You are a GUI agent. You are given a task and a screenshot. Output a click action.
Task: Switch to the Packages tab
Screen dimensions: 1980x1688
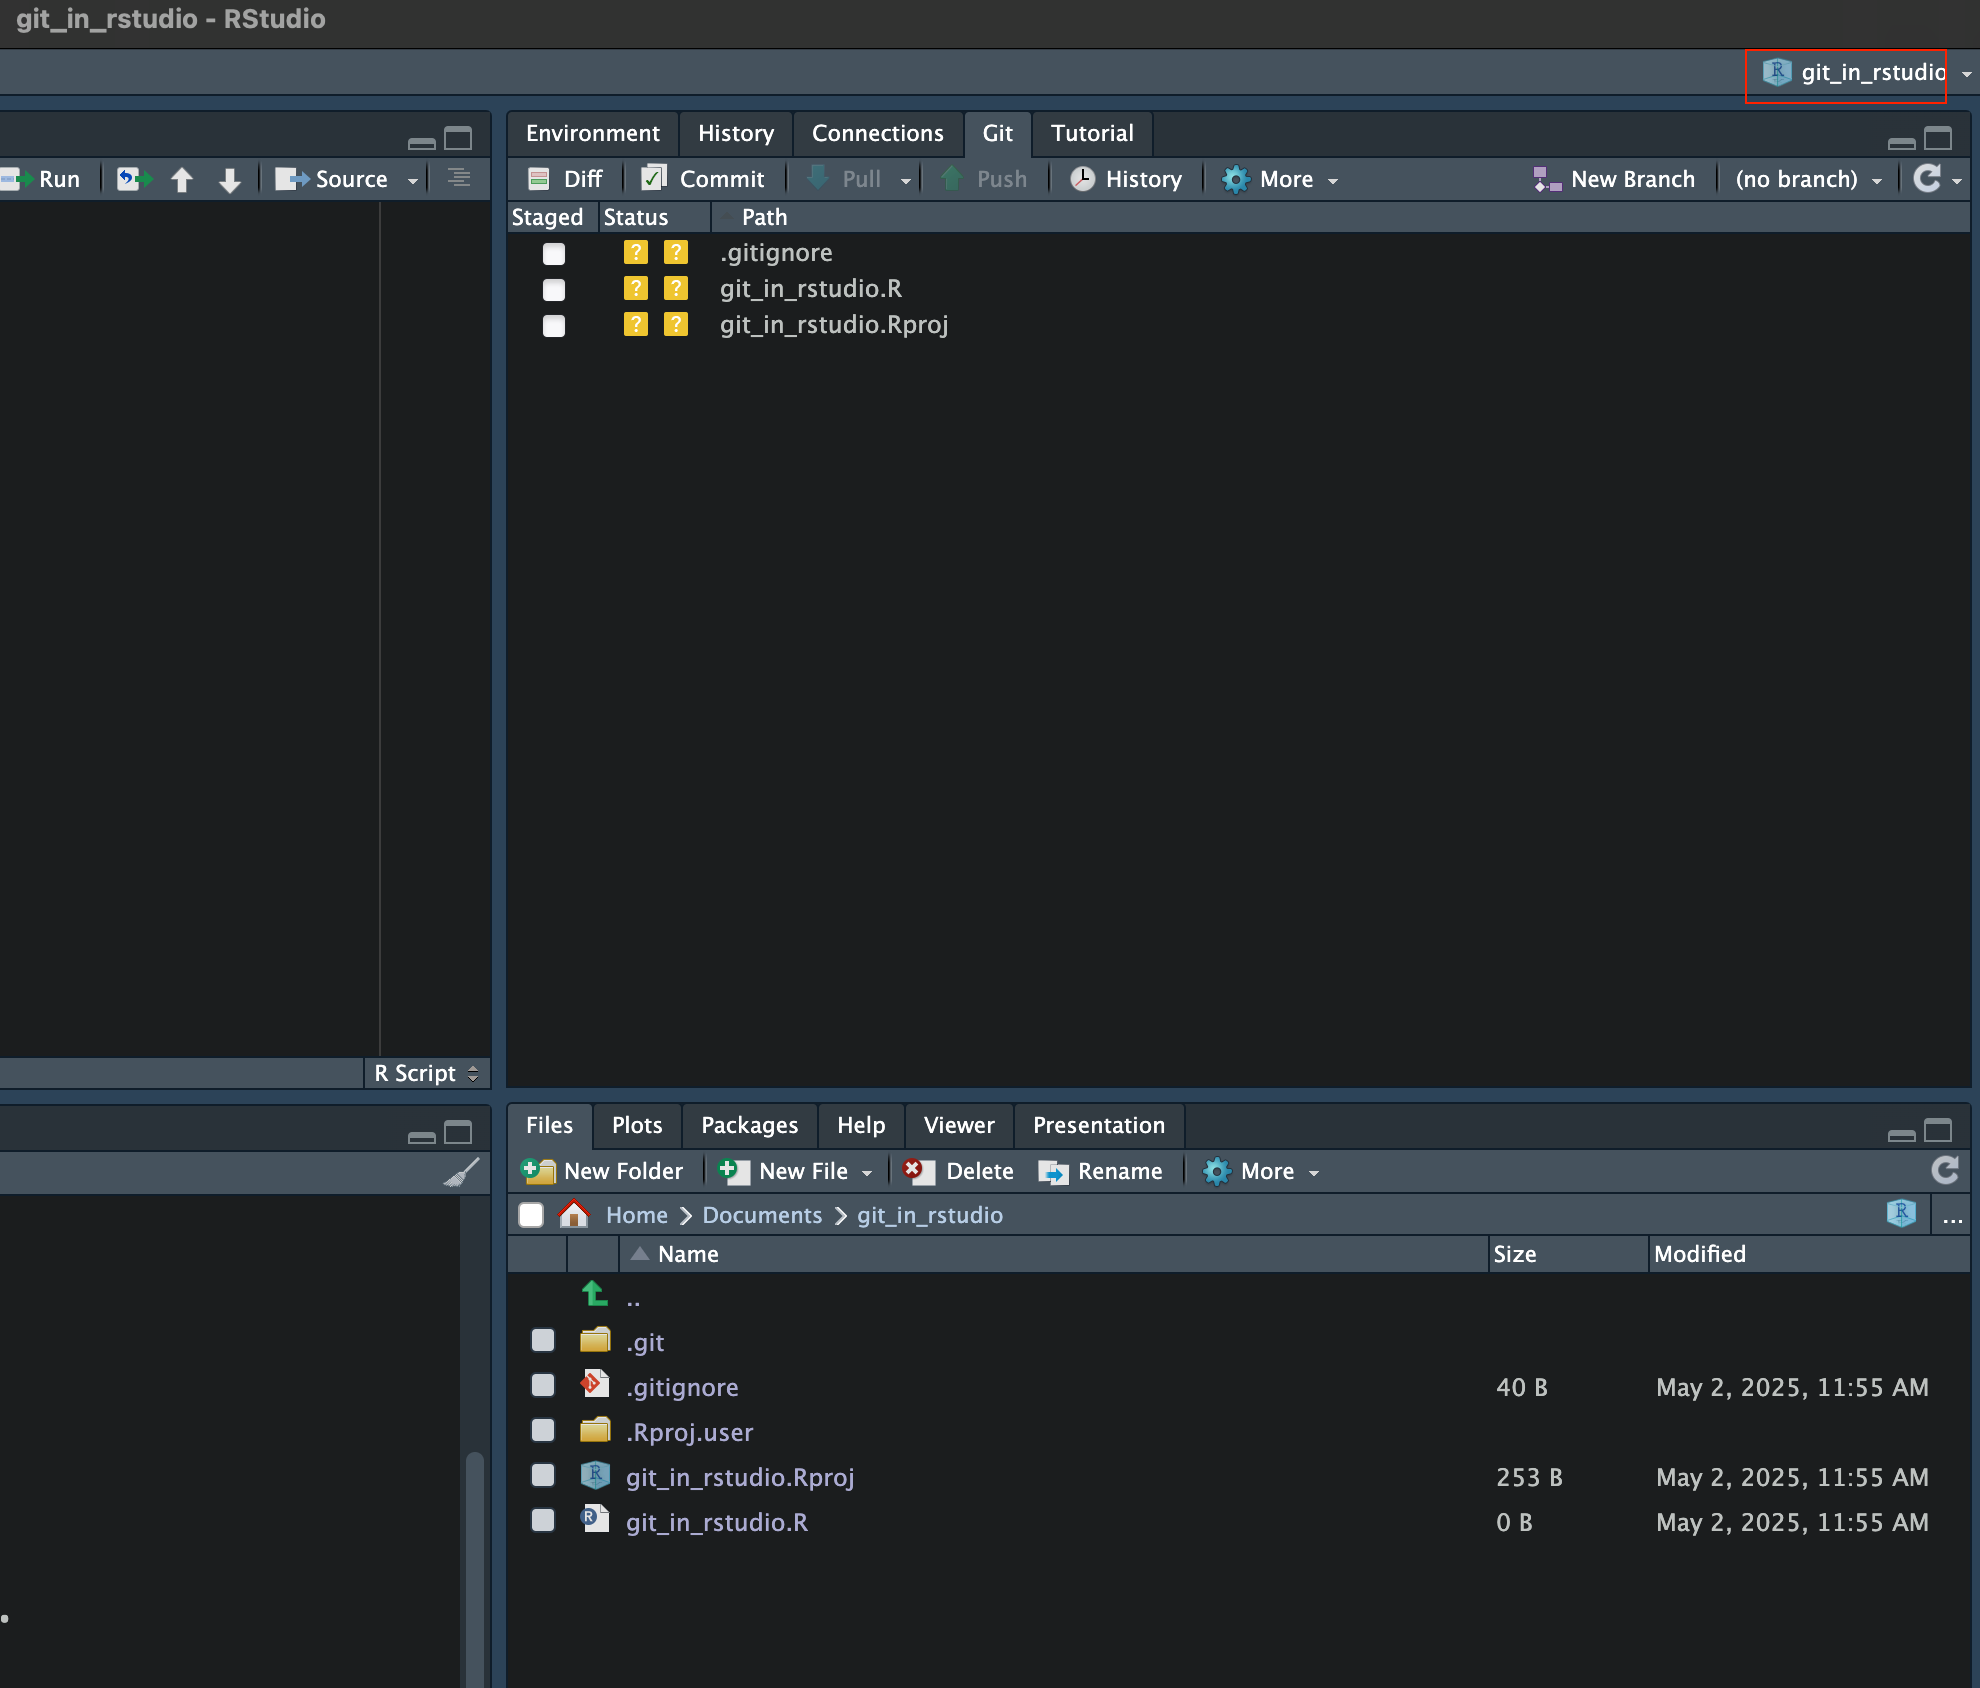[749, 1126]
